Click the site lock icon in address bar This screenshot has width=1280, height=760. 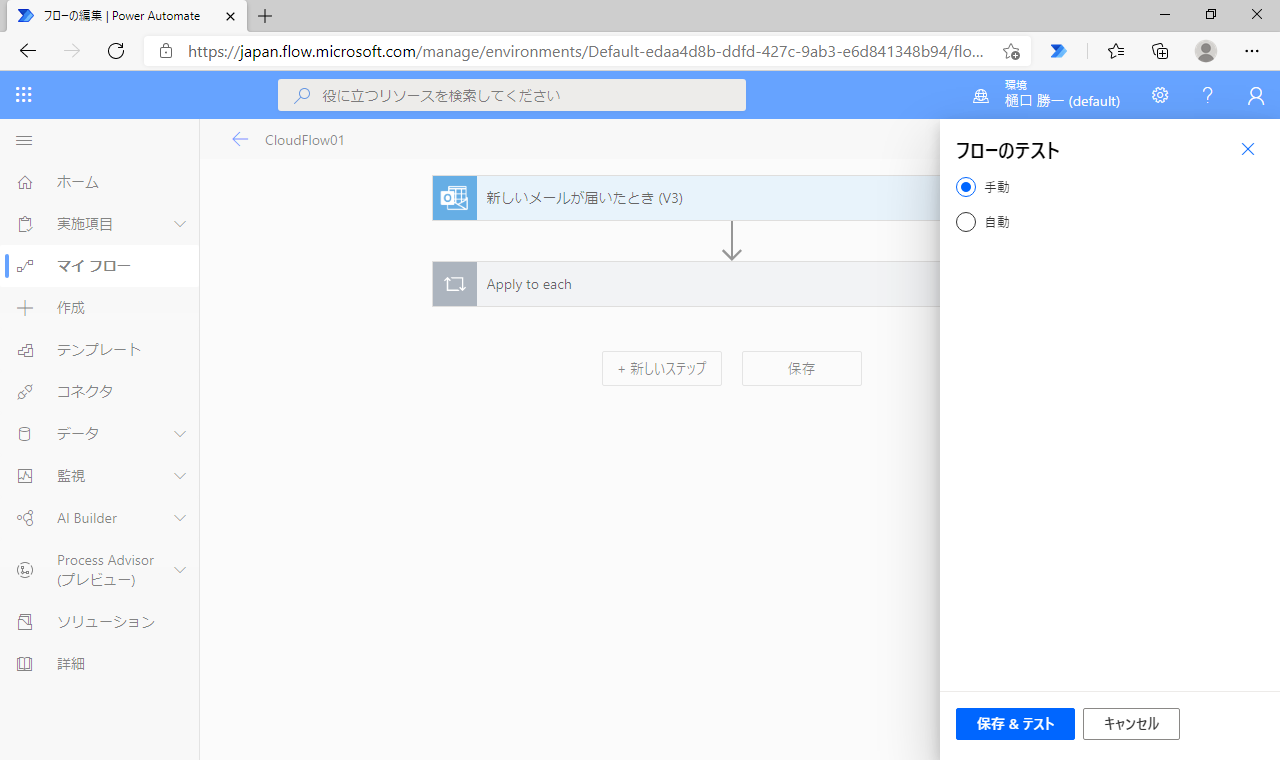pos(166,51)
